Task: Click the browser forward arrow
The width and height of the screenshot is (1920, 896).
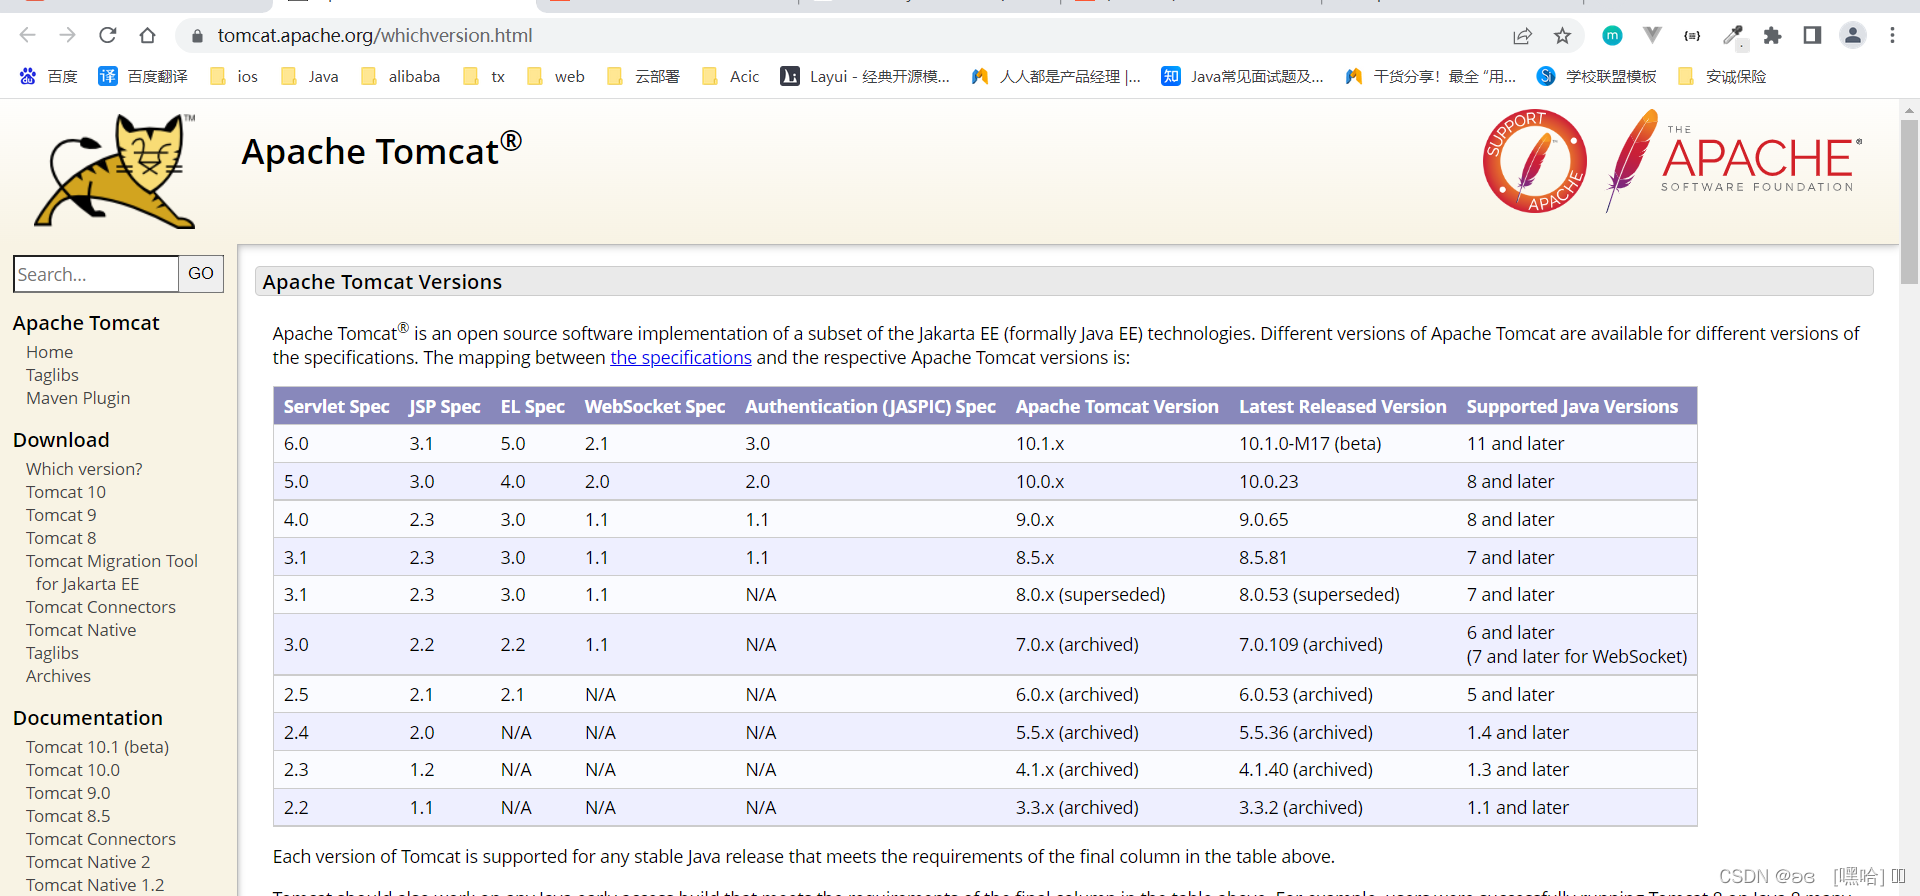Action: point(67,35)
